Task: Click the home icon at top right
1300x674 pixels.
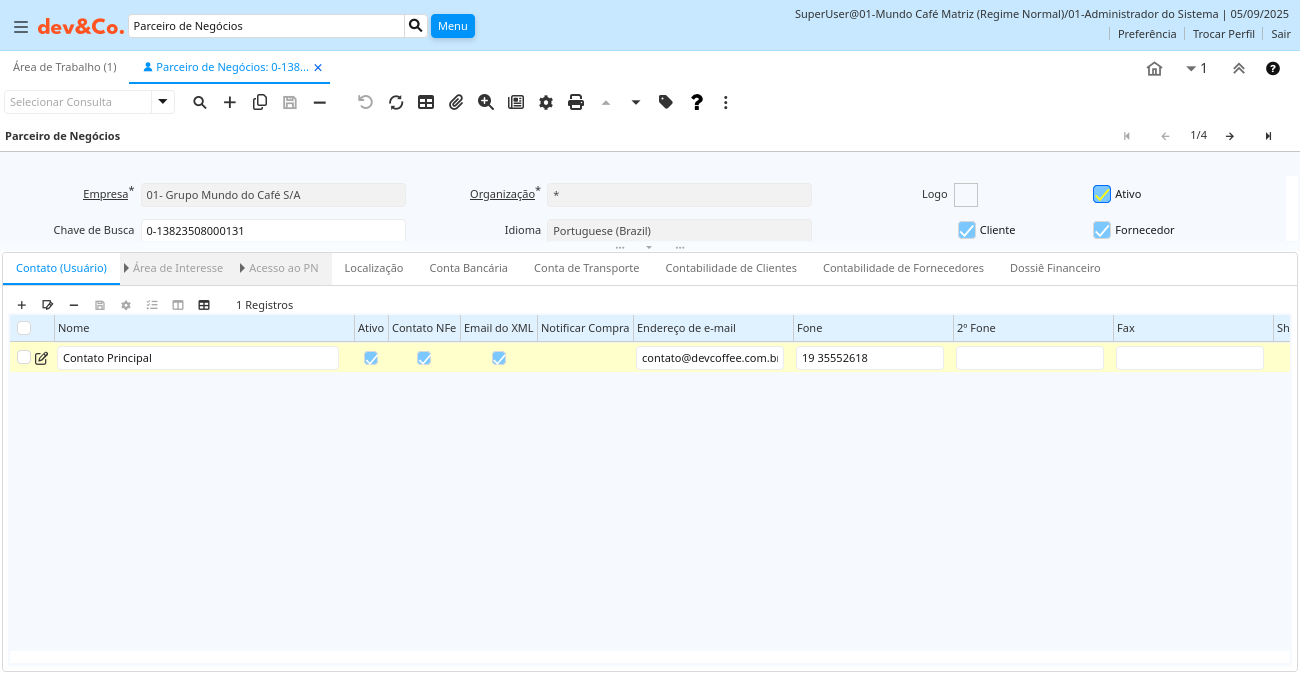Action: [x=1154, y=69]
